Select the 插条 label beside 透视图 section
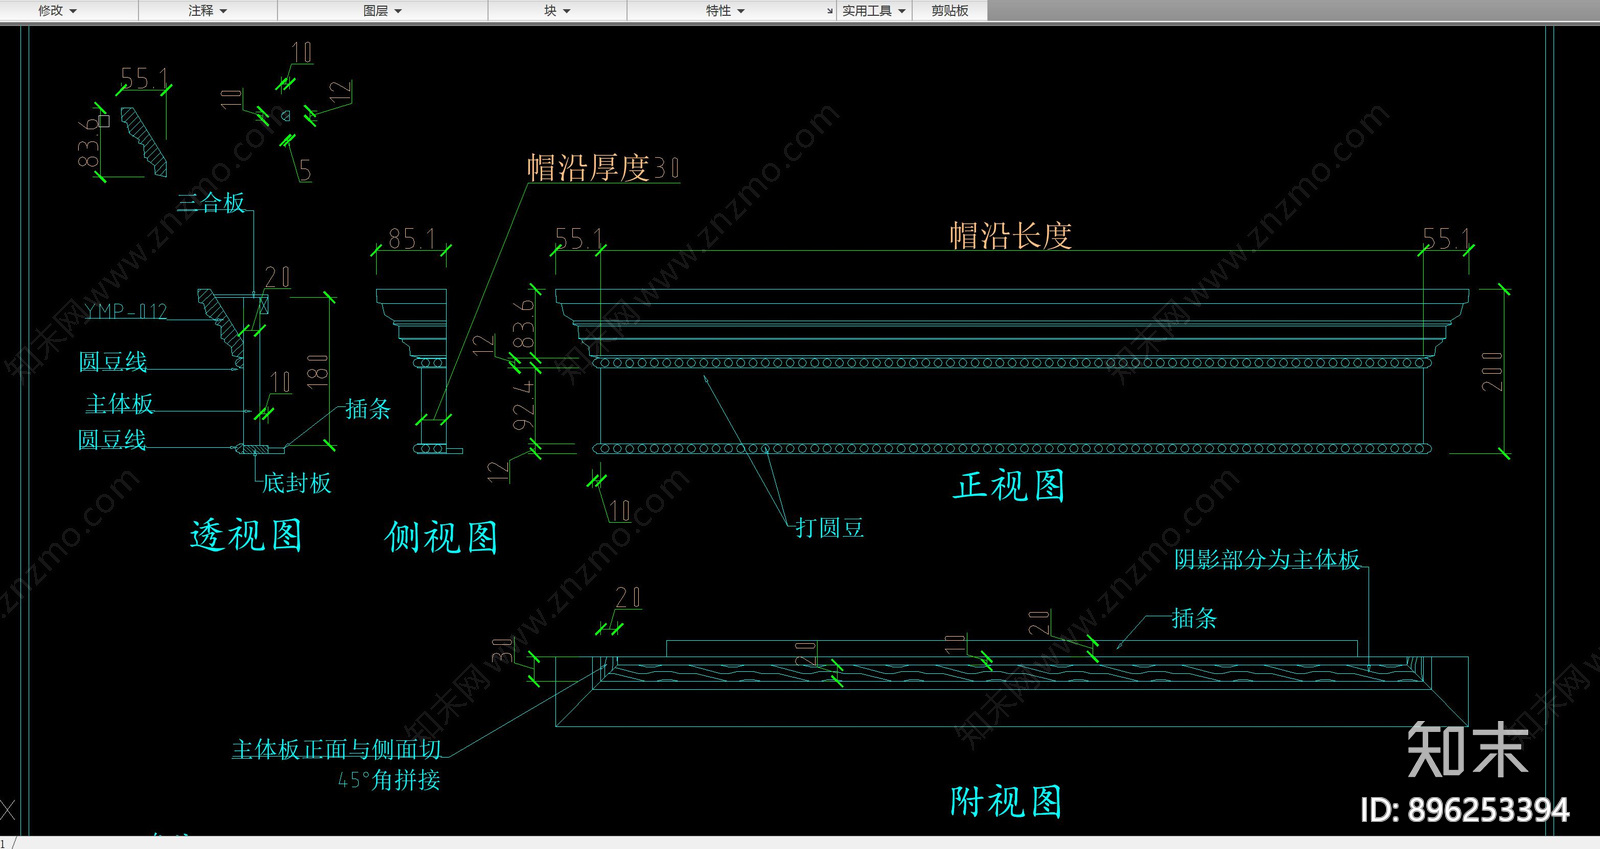 point(368,408)
